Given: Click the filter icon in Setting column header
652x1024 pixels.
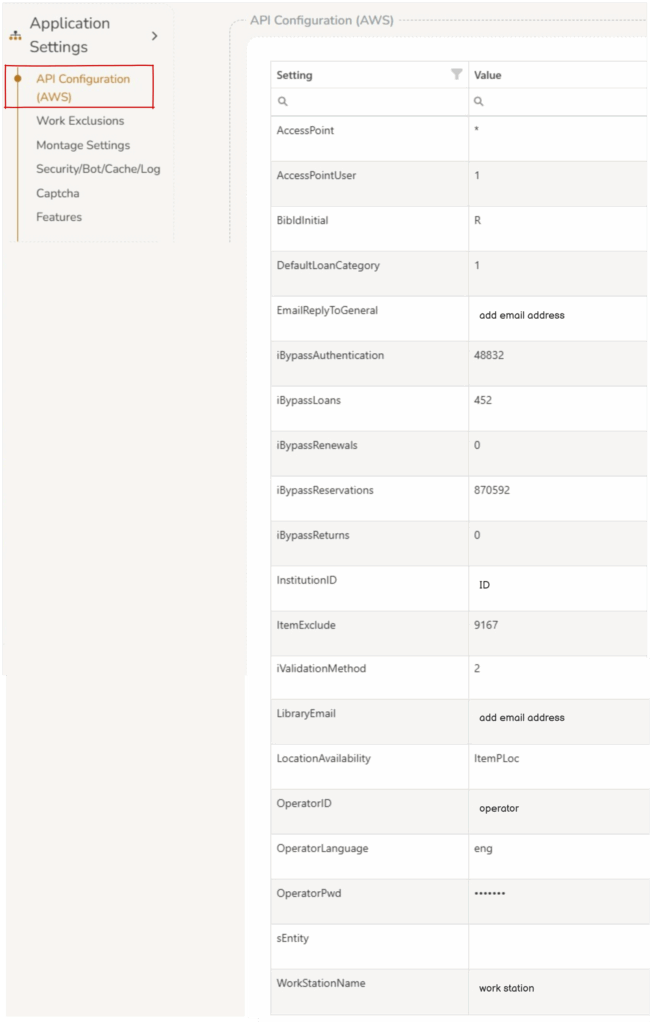Looking at the screenshot, I should pos(457,75).
